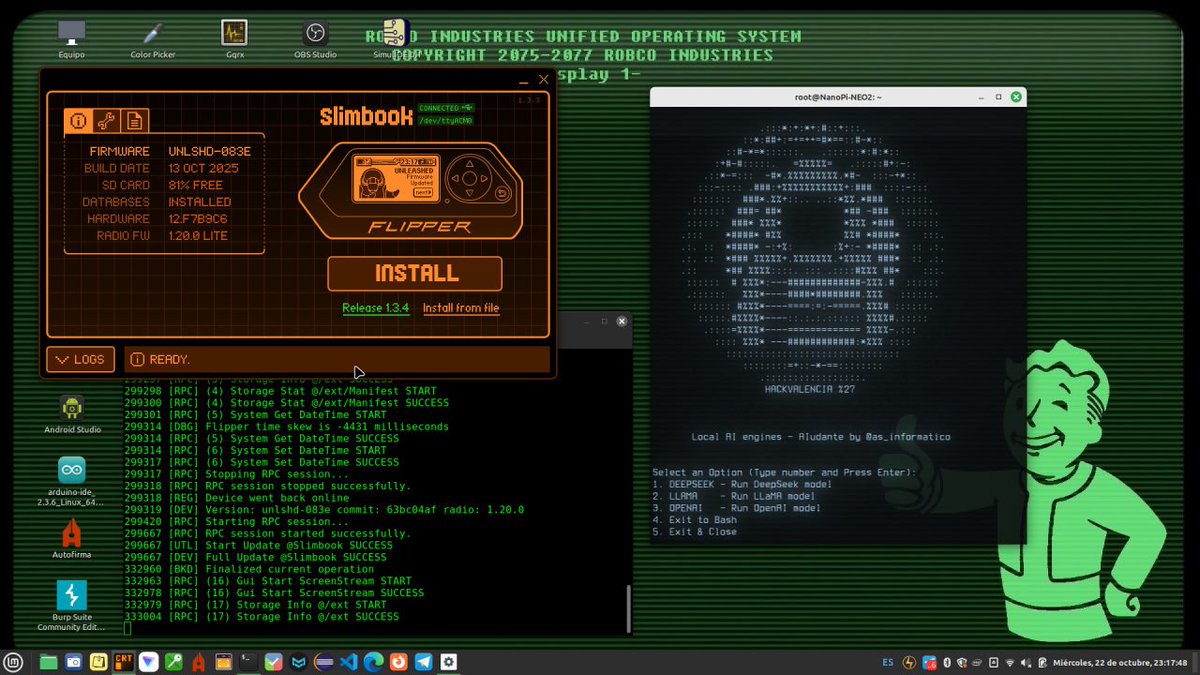This screenshot has height=675, width=1200.
Task: Open the yellow sticky notes taskbar icon
Action: click(98, 662)
